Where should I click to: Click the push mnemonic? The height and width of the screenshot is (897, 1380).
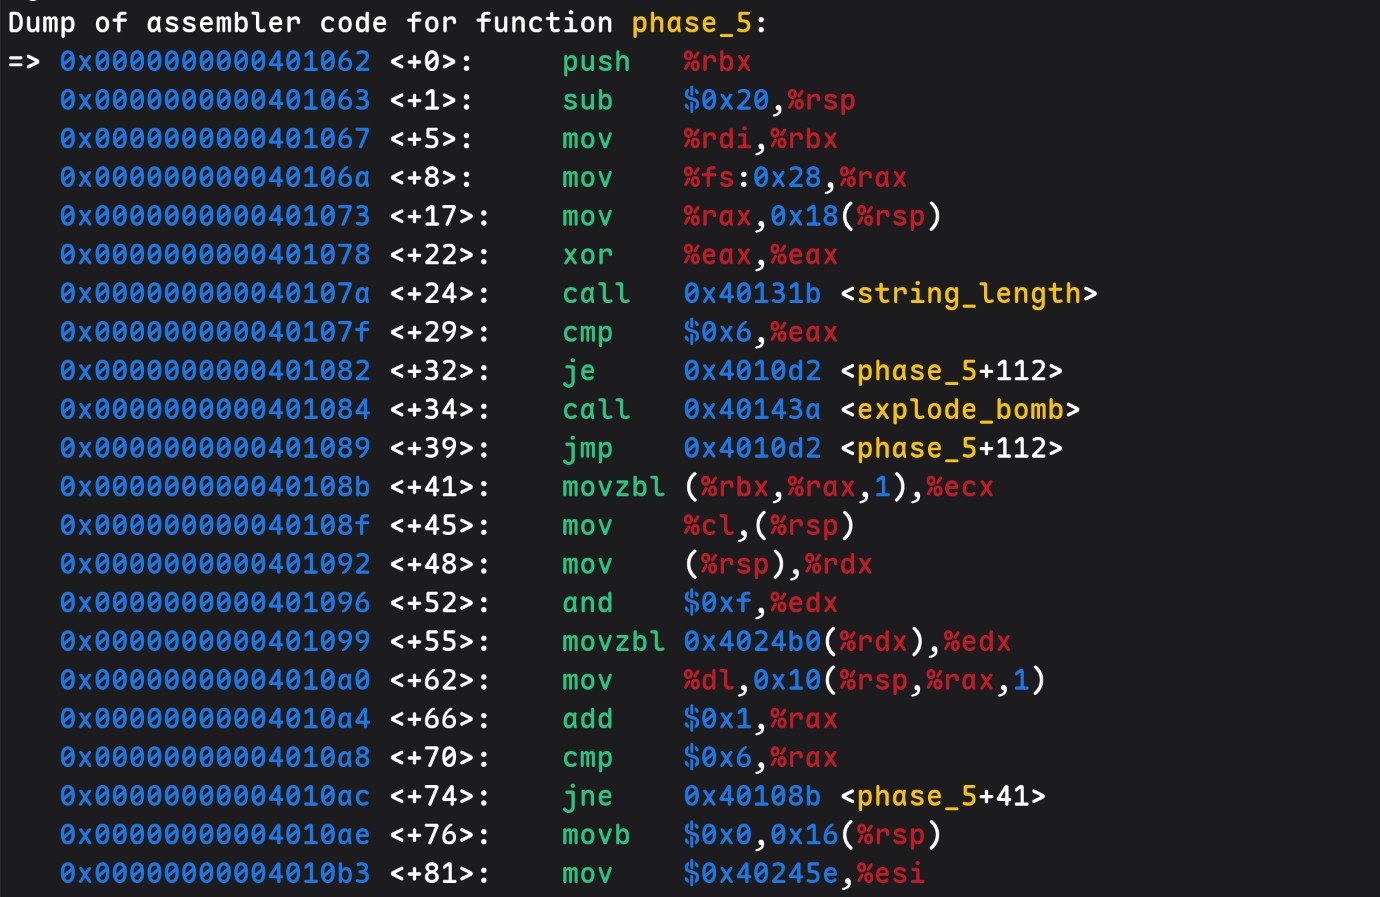click(x=596, y=62)
